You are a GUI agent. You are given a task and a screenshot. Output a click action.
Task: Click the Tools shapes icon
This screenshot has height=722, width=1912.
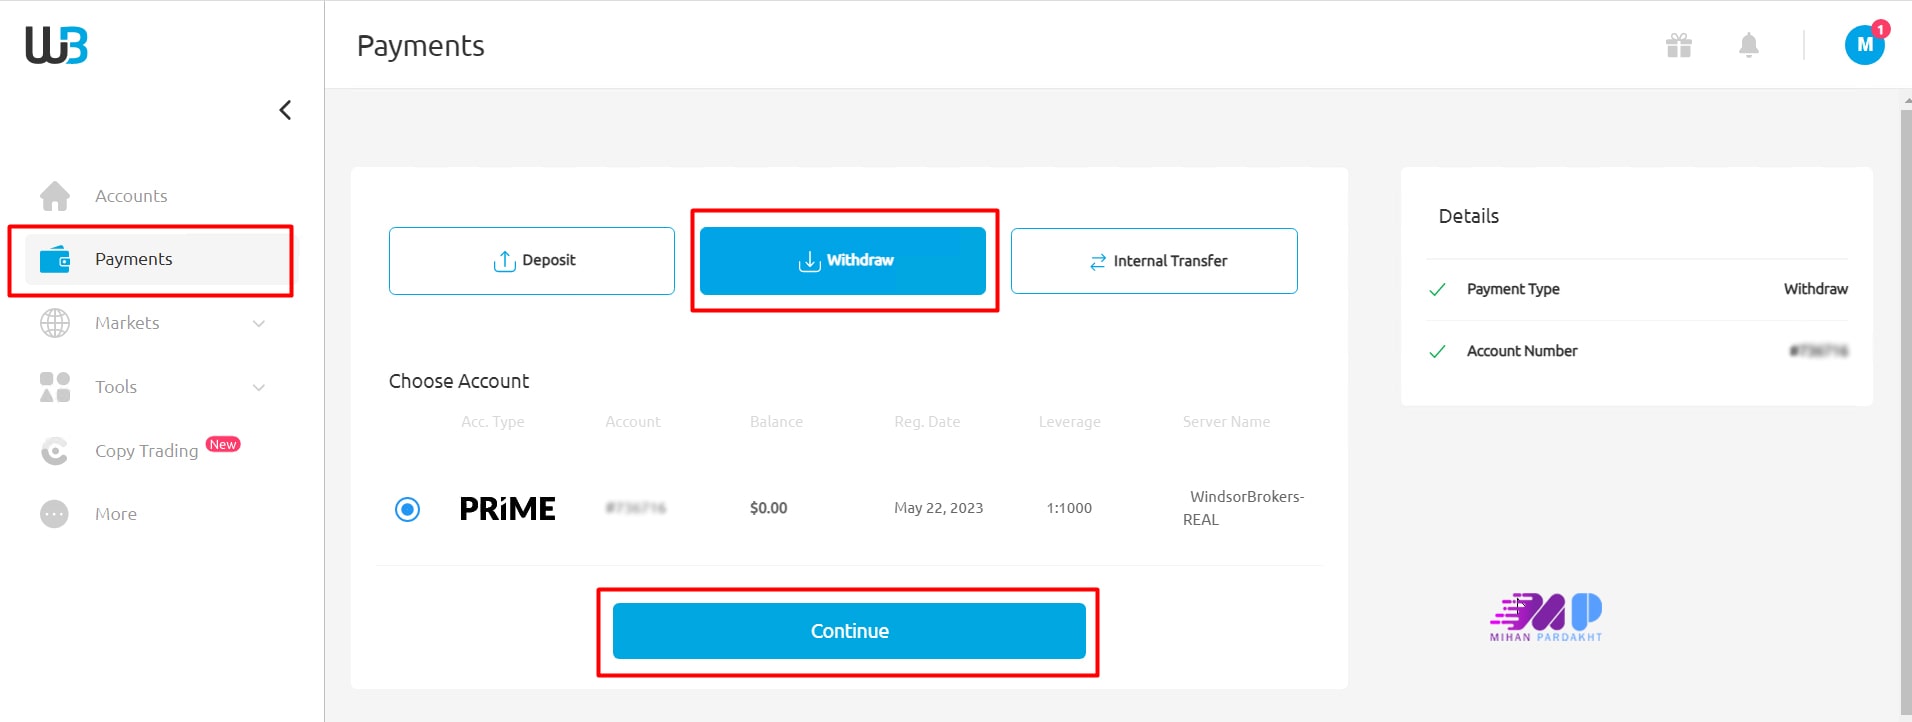(x=55, y=387)
